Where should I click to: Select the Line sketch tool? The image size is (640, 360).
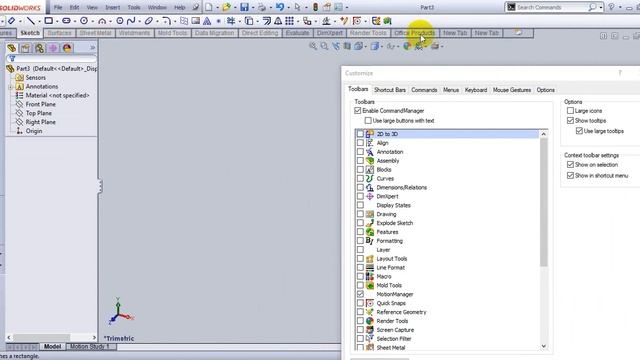pyautogui.click(x=31, y=20)
